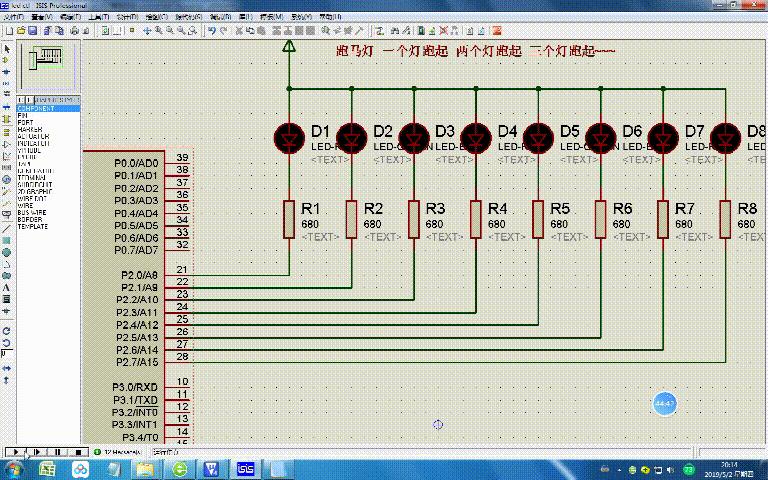Select the Current Probe tool
Viewport: 768px width, 480px height.
(x=6, y=203)
